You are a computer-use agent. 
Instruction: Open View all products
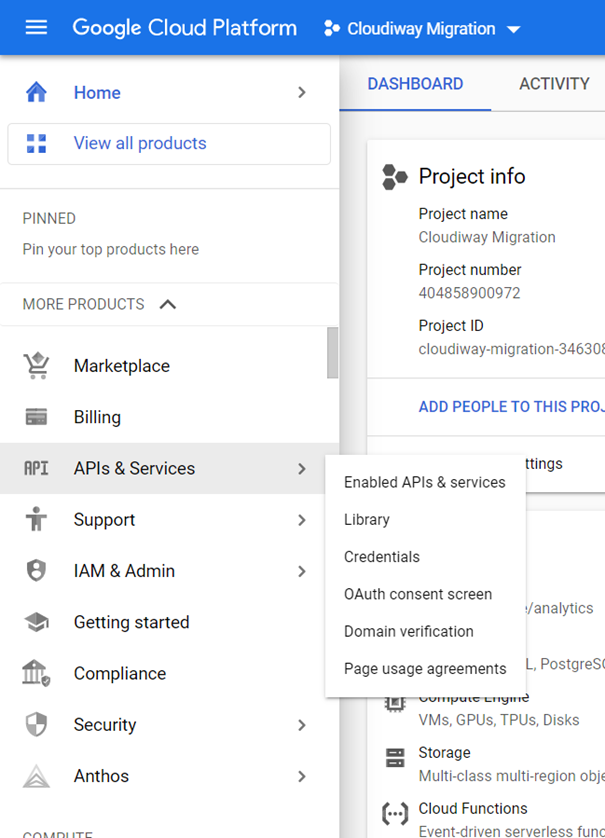(139, 144)
